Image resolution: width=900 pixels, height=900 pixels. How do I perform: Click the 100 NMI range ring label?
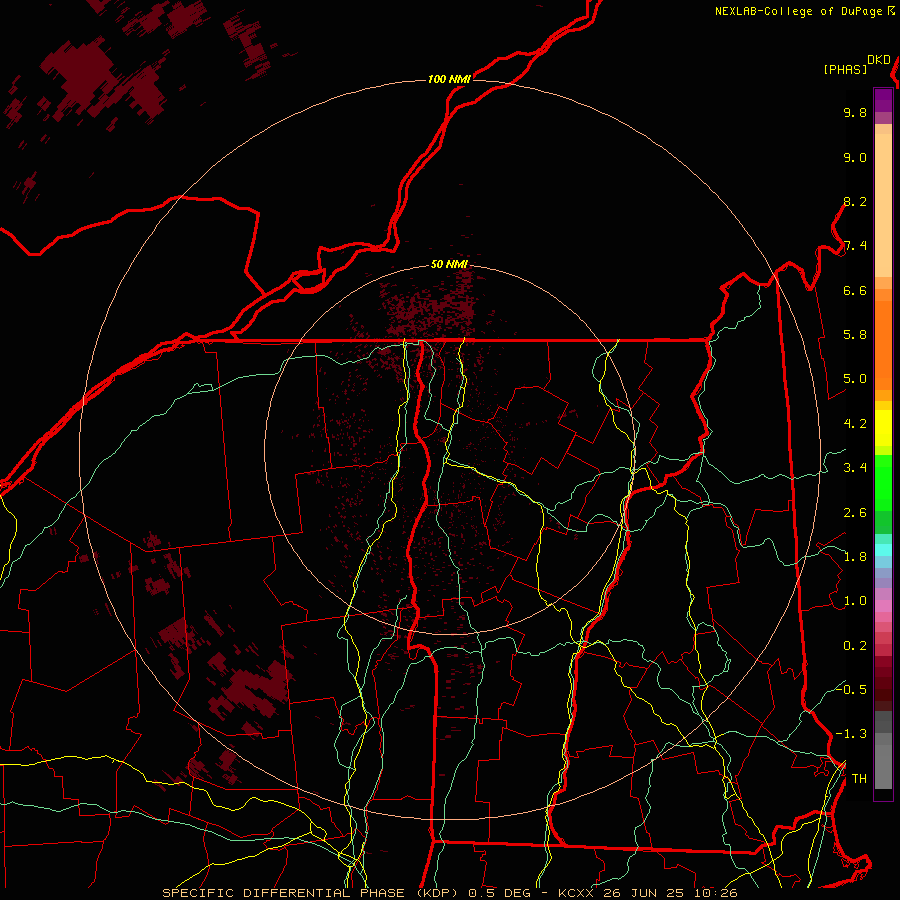449,79
